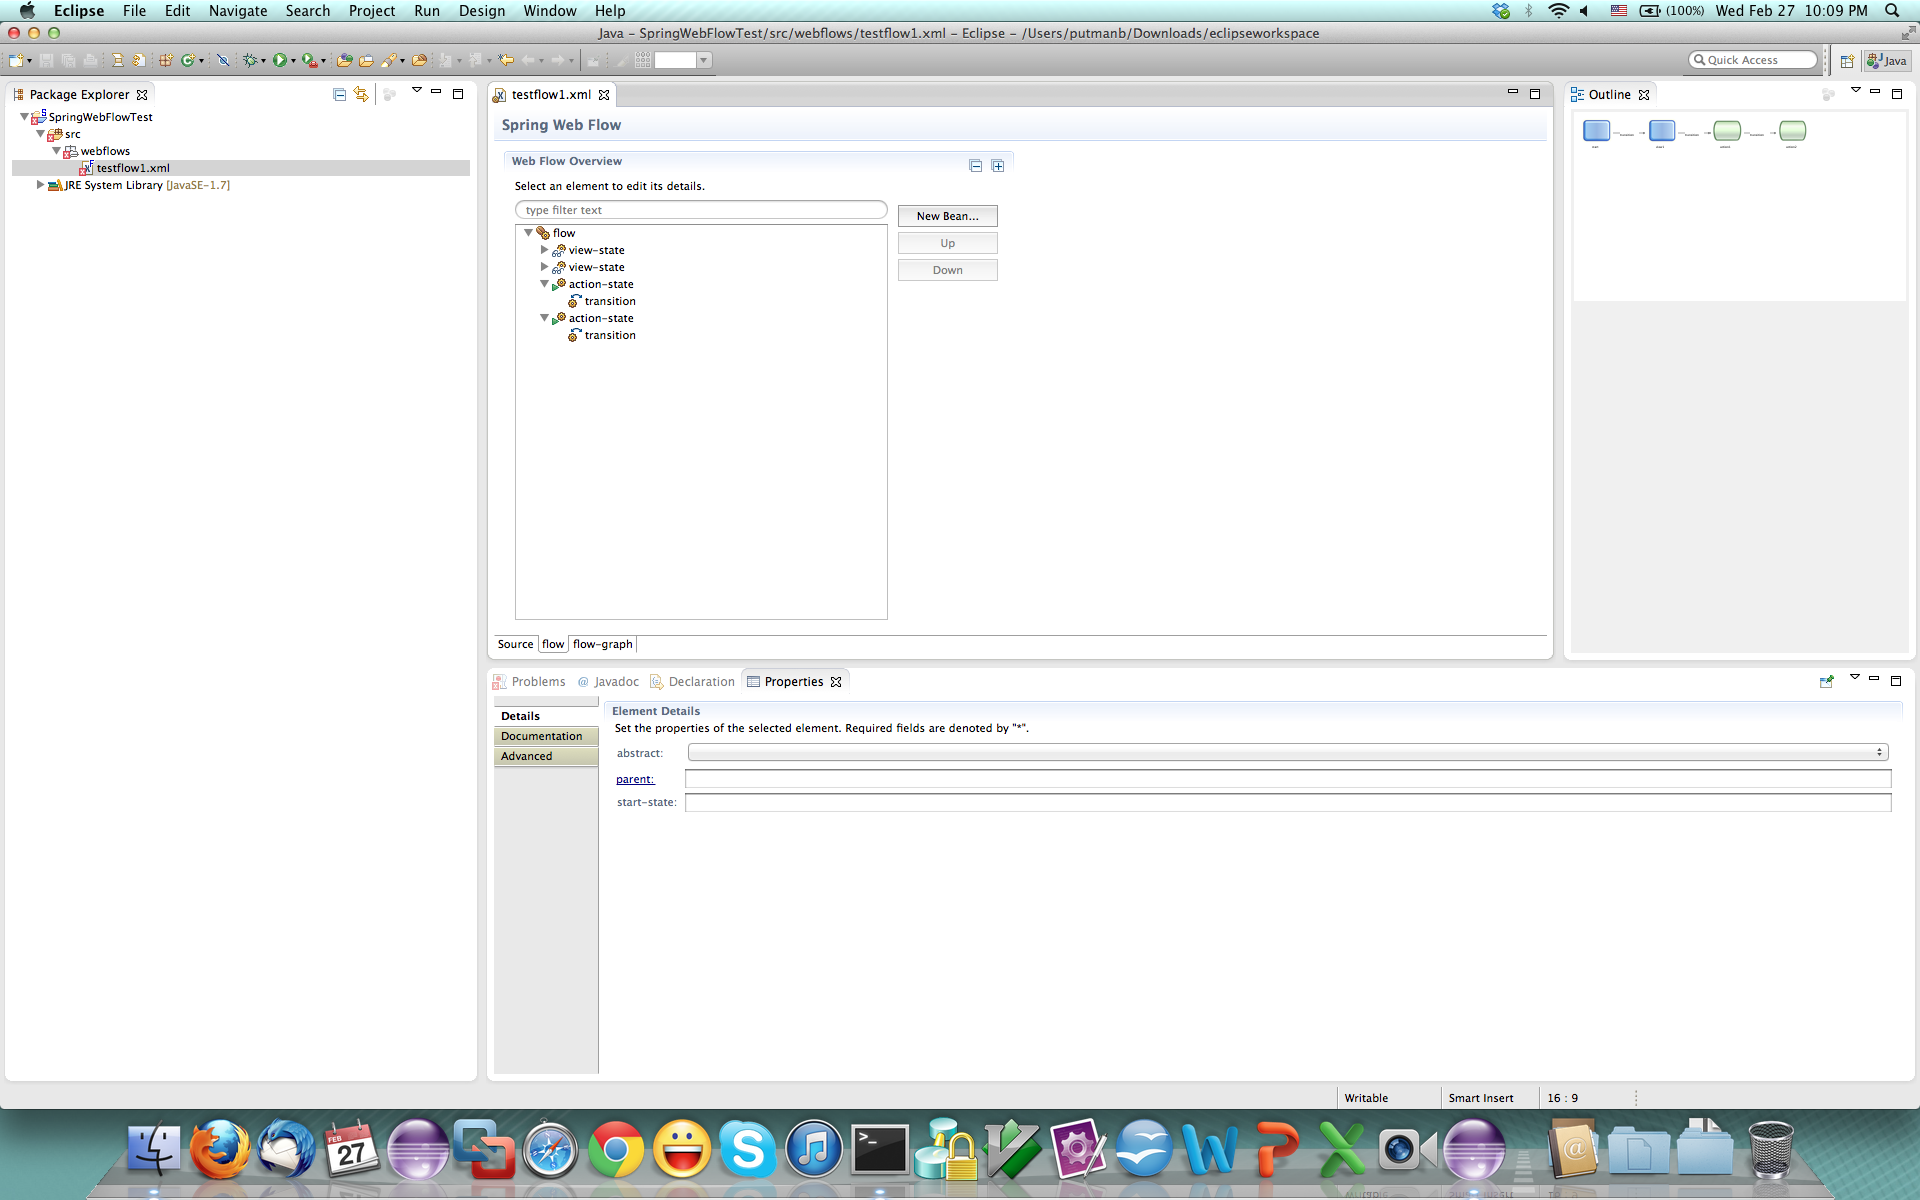The image size is (1920, 1200).
Task: Click the Up button
Action: click(x=948, y=243)
